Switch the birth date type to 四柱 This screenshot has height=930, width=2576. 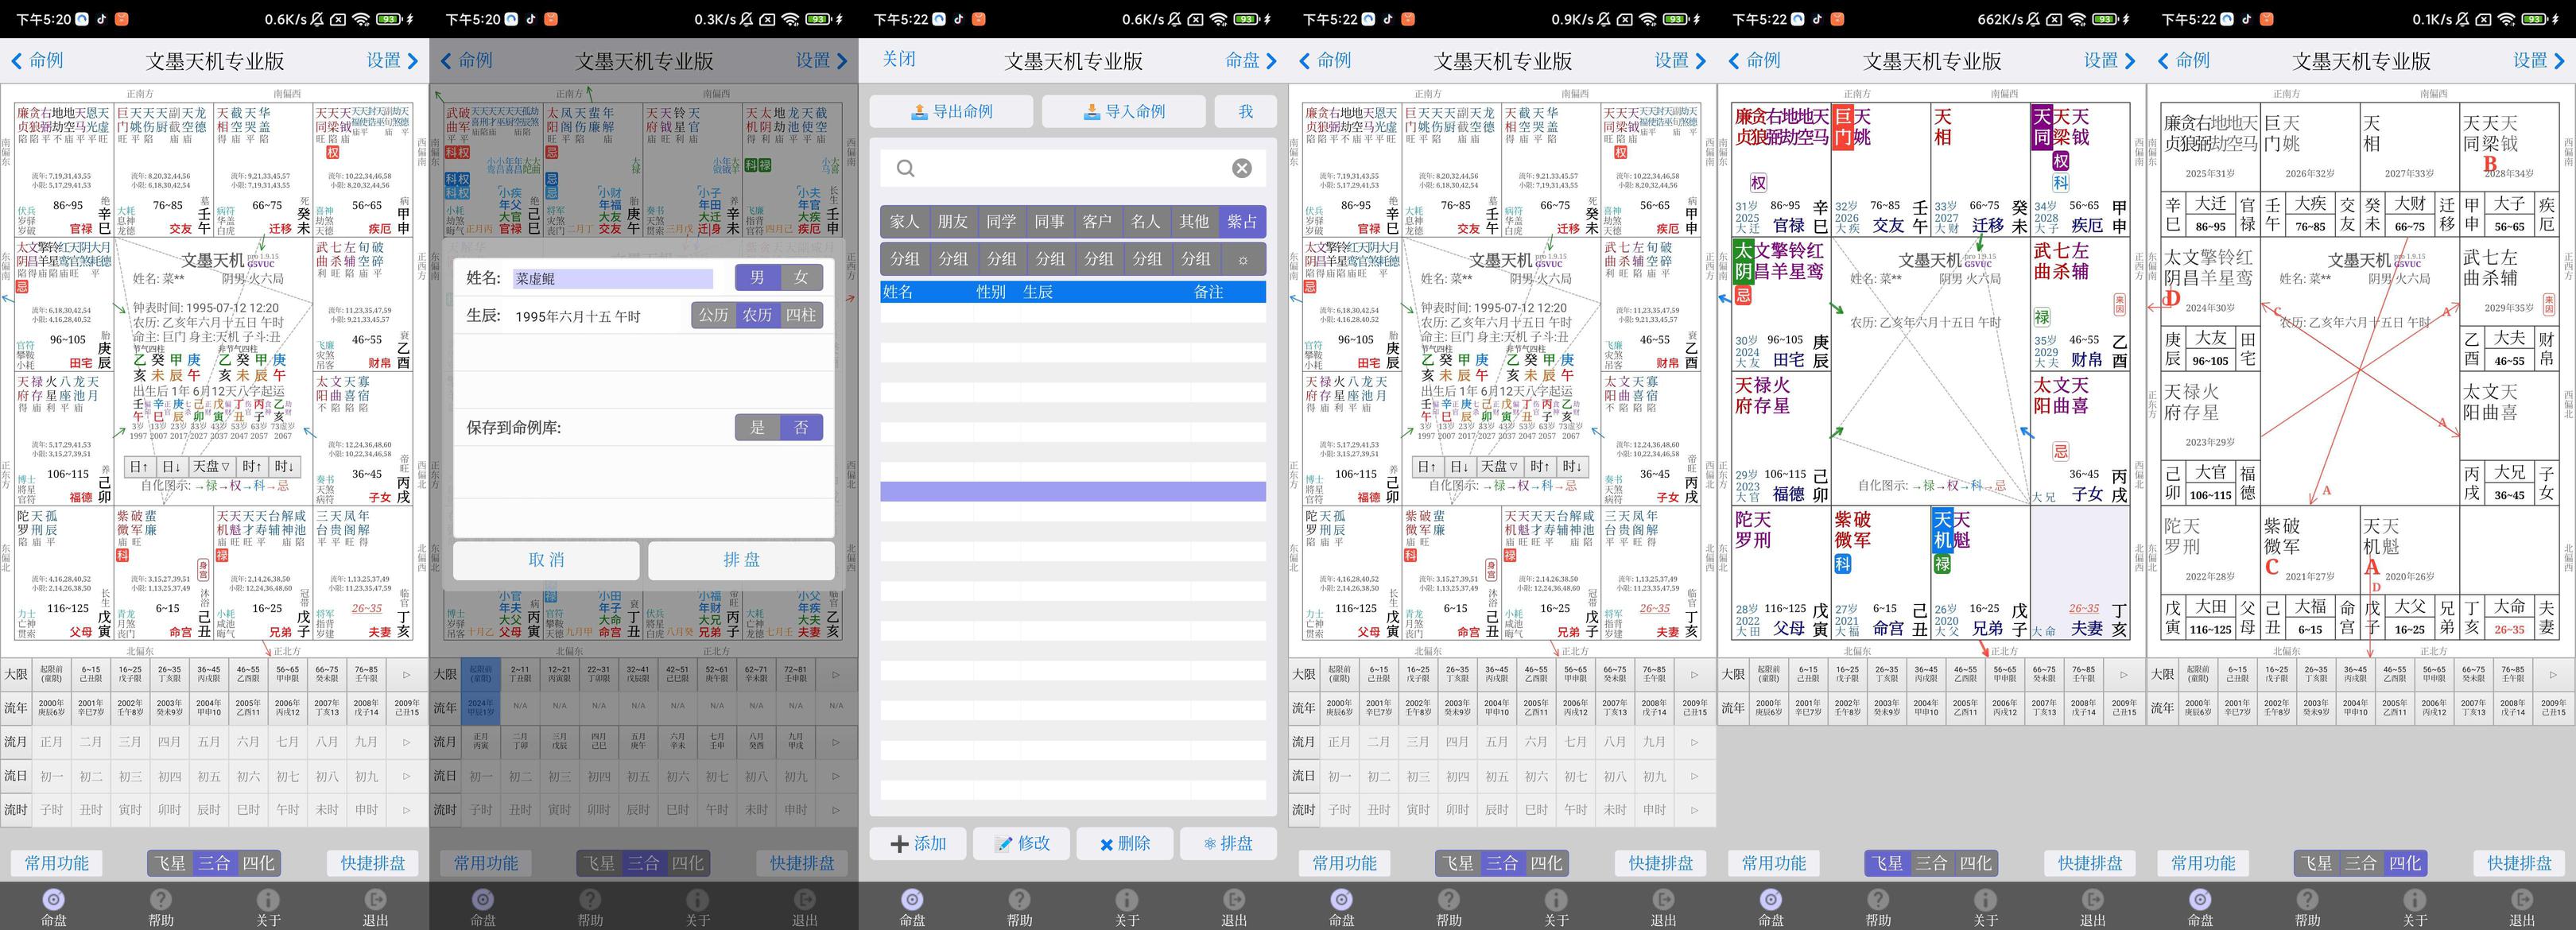[x=800, y=315]
